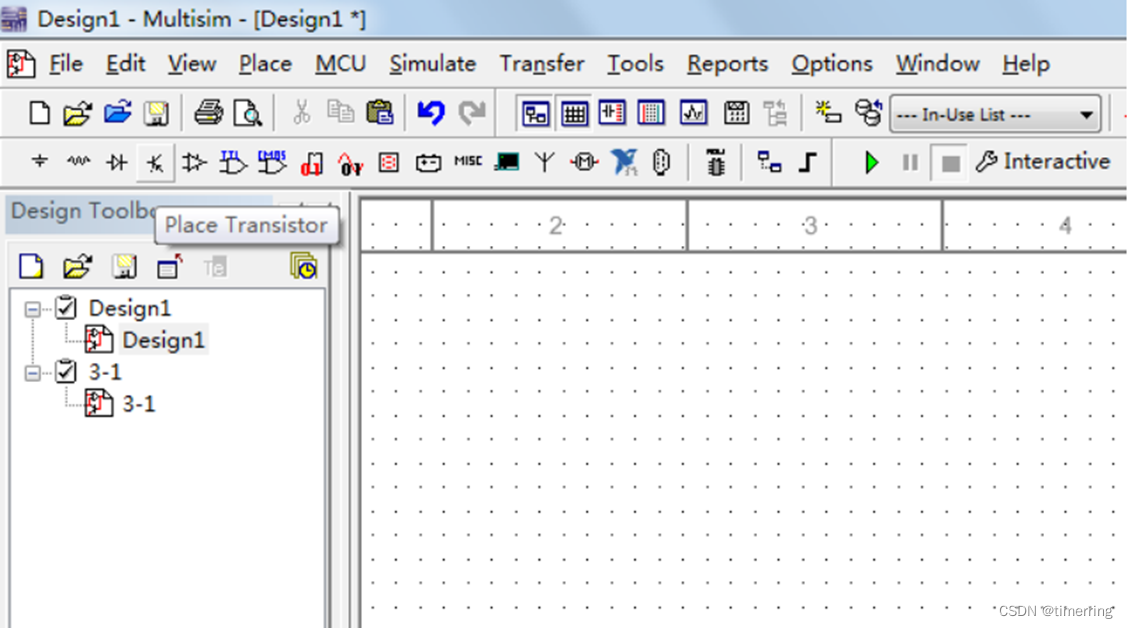
Task: Place Analog op-amp component
Action: tap(194, 163)
